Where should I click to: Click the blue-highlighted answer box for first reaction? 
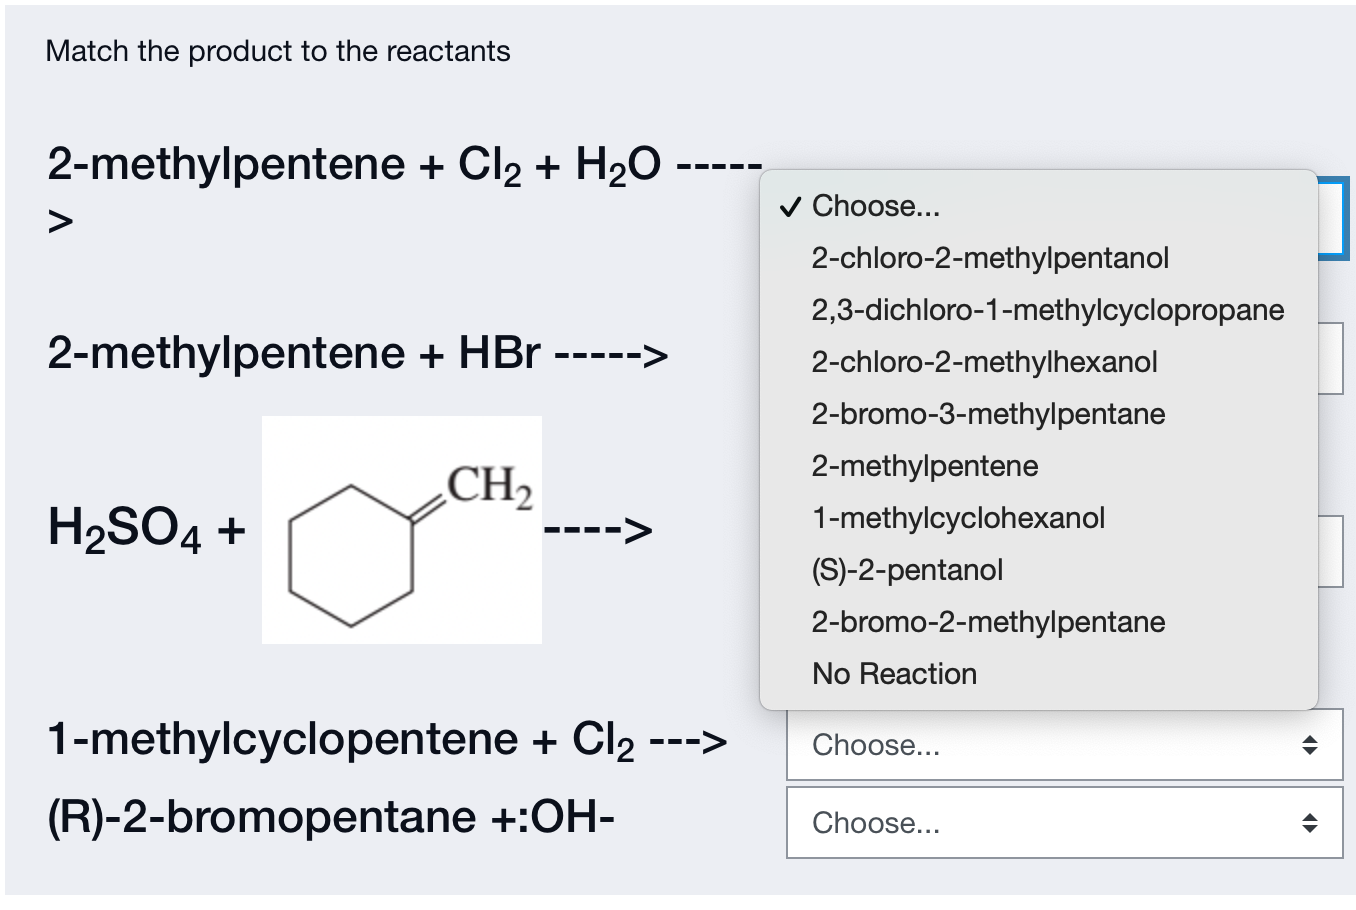click(1330, 217)
